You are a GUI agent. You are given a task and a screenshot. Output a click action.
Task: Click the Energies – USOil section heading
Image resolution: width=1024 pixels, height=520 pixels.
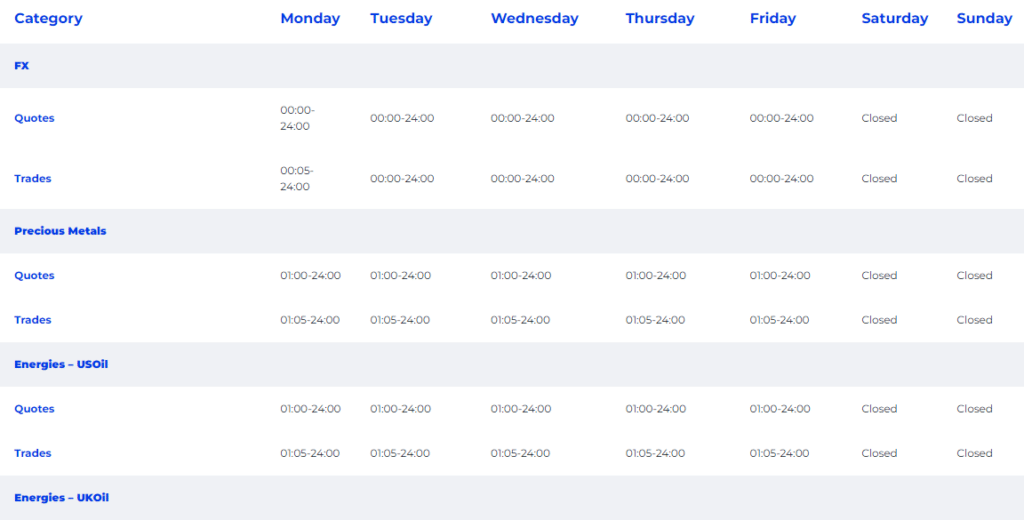pyautogui.click(x=61, y=364)
